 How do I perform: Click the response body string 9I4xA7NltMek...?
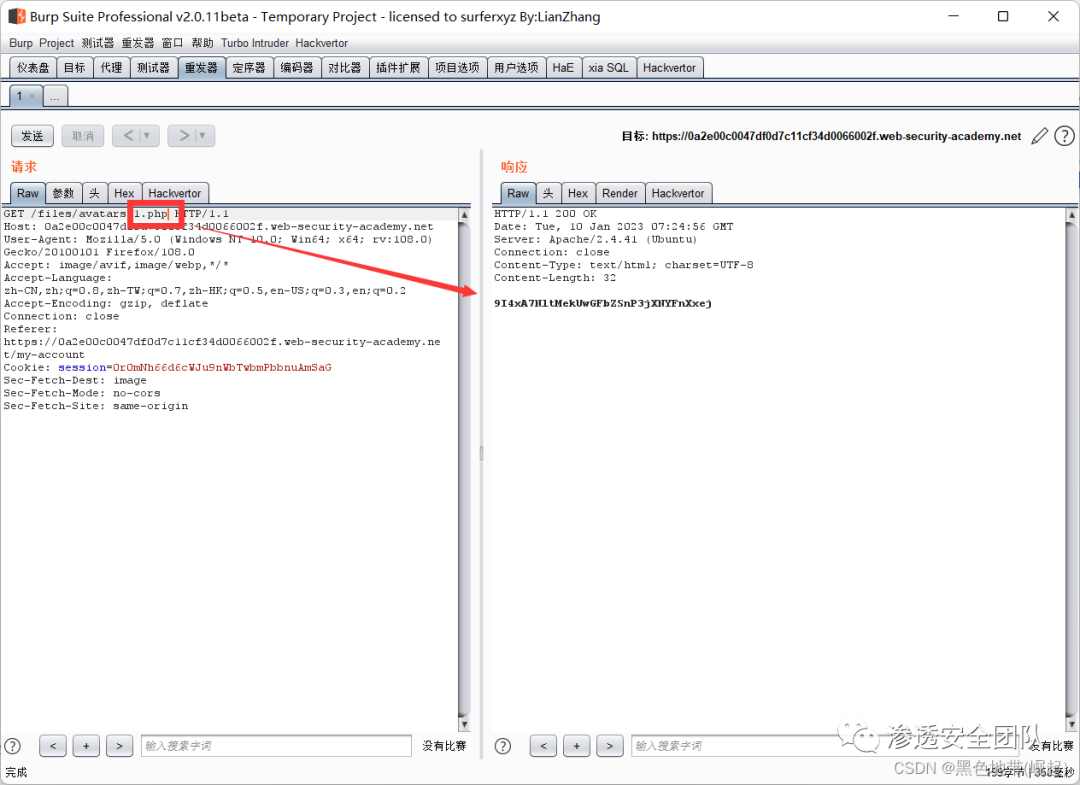click(603, 303)
